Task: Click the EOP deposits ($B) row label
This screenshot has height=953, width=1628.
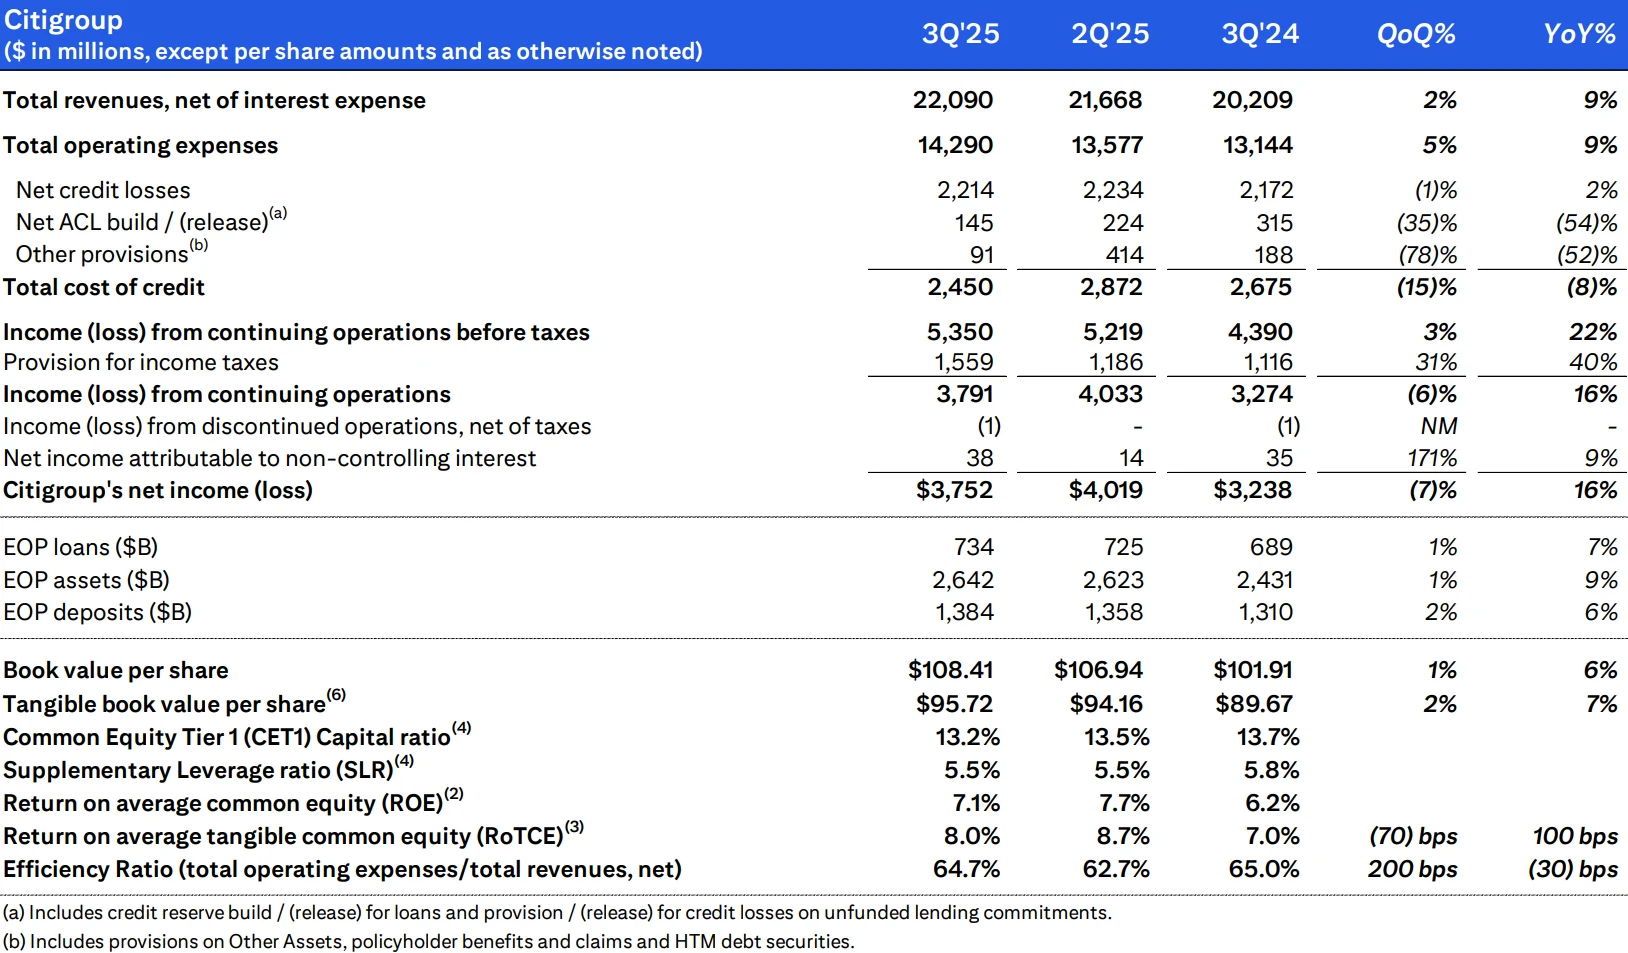Action: pyautogui.click(x=97, y=612)
